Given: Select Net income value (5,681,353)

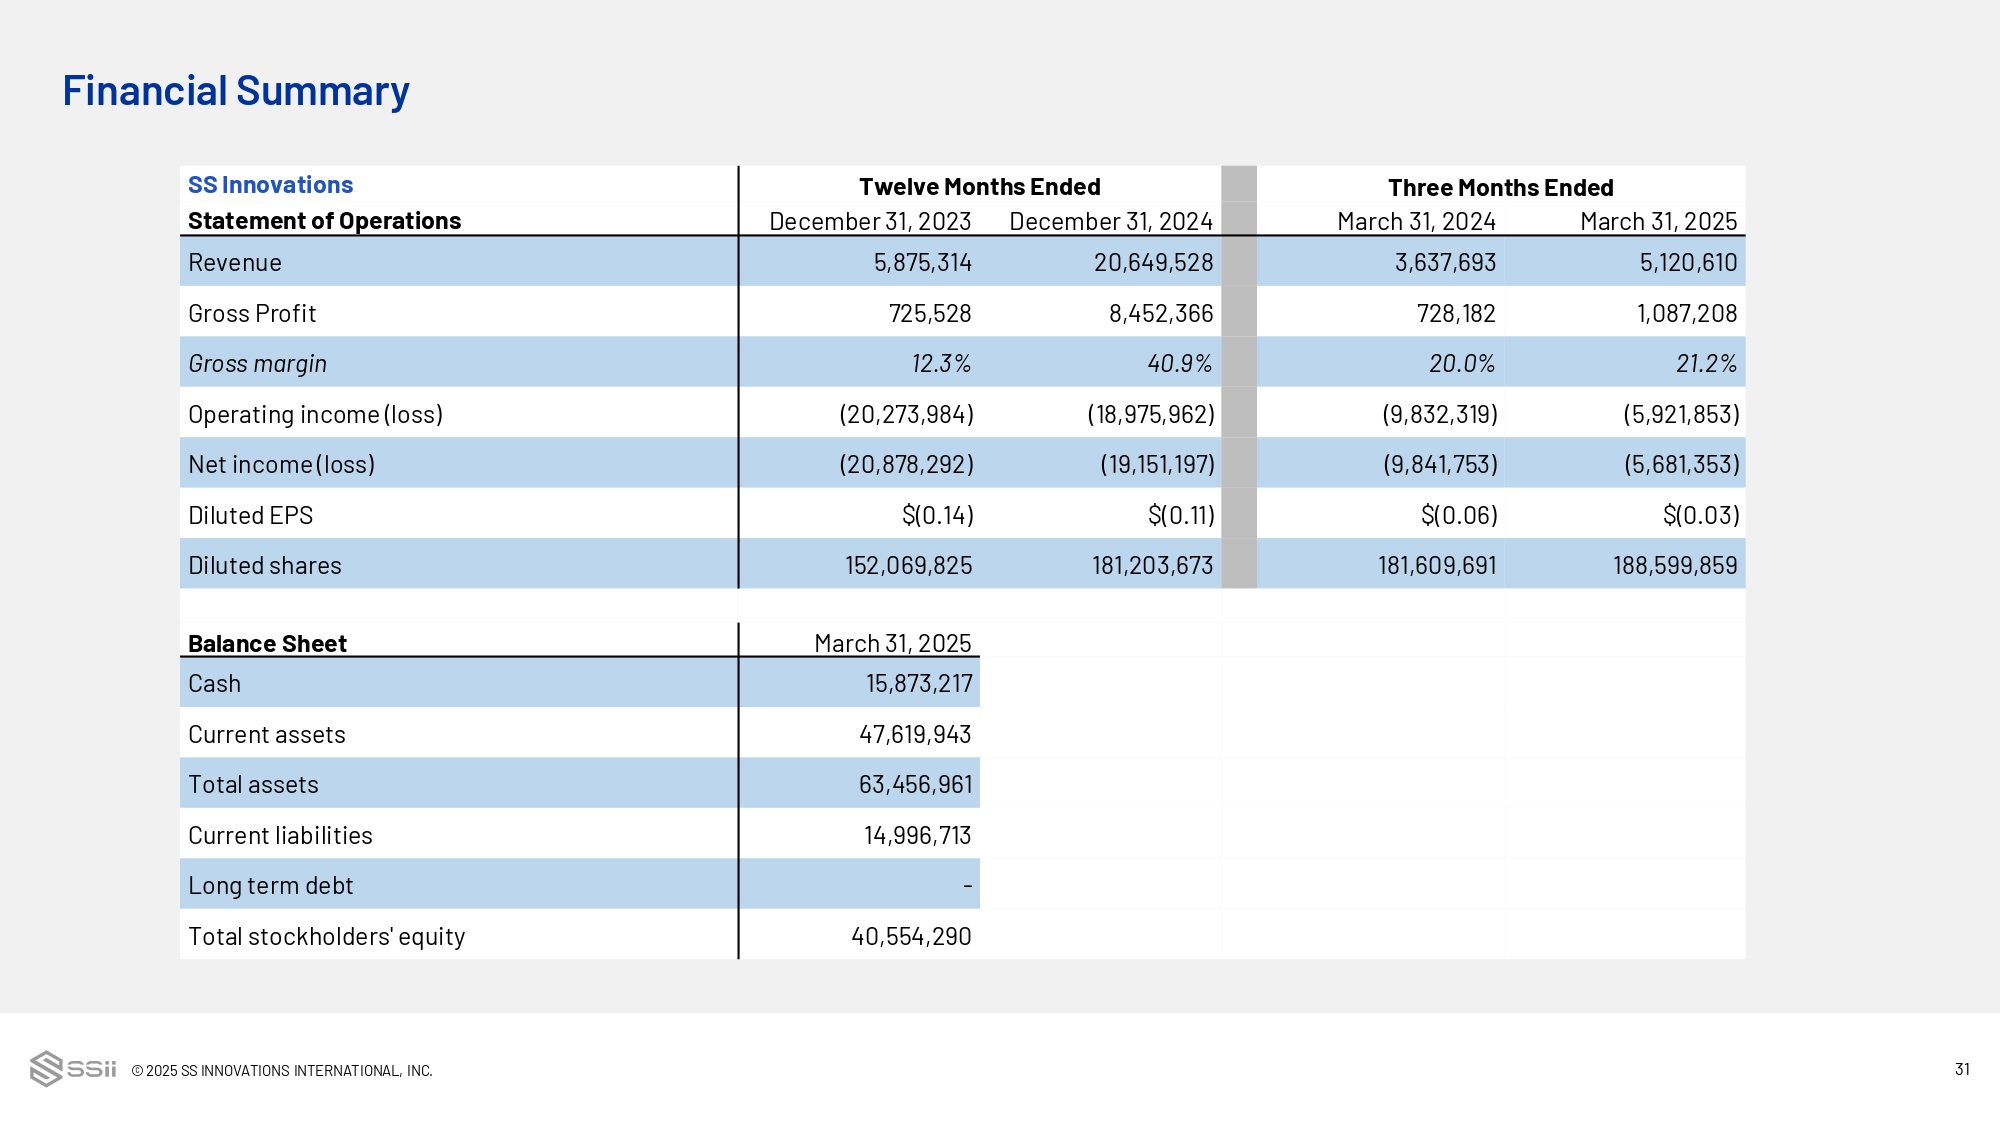Looking at the screenshot, I should [1681, 465].
